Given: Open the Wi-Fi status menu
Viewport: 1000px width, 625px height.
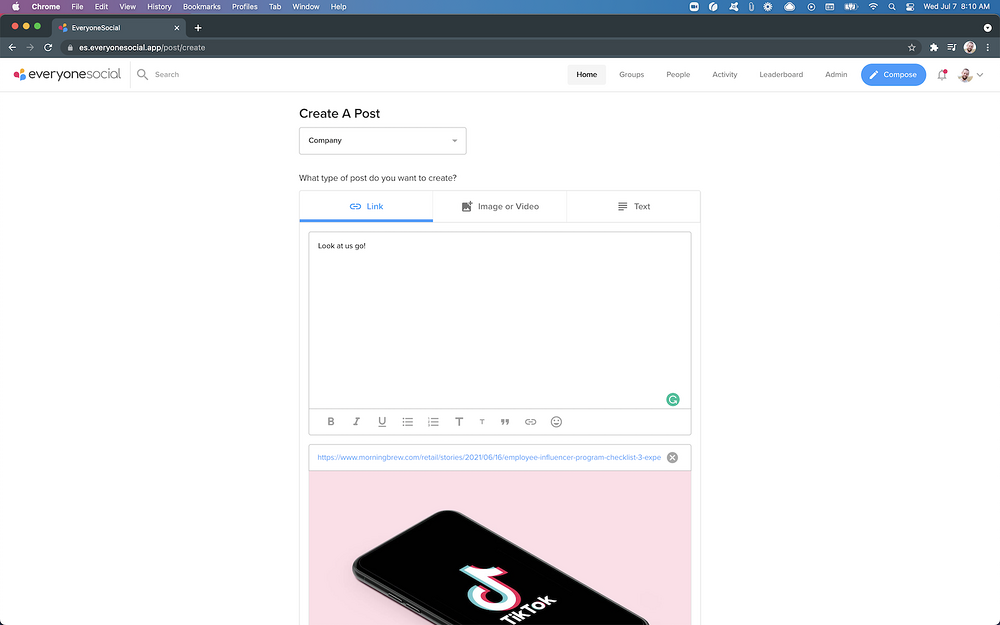Looking at the screenshot, I should (x=872, y=6).
